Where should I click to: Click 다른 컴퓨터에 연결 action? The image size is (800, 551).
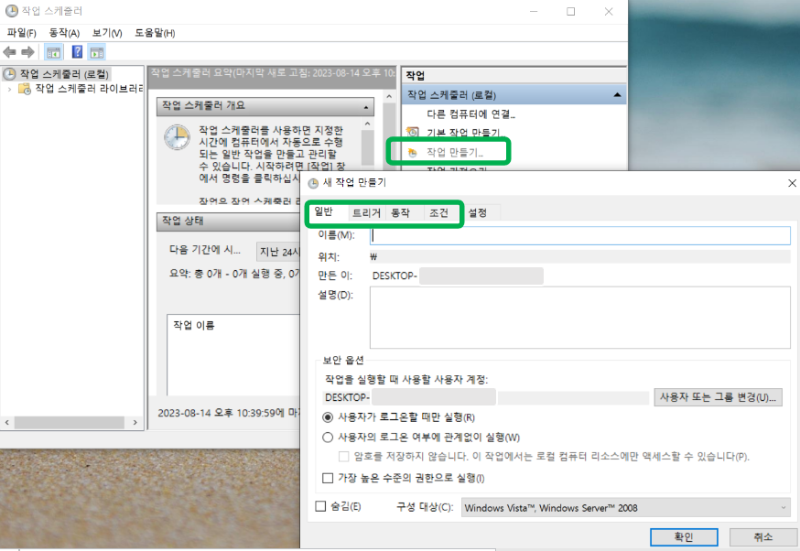471,114
